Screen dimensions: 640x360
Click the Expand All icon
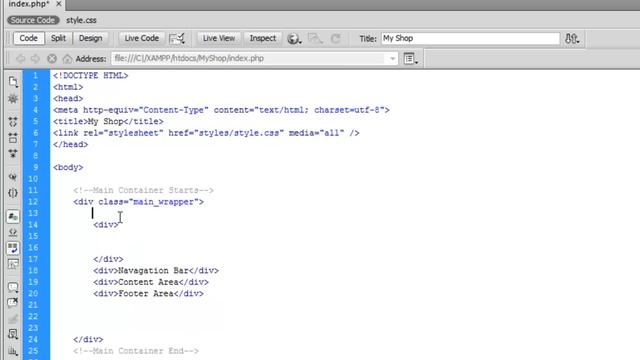[13, 153]
